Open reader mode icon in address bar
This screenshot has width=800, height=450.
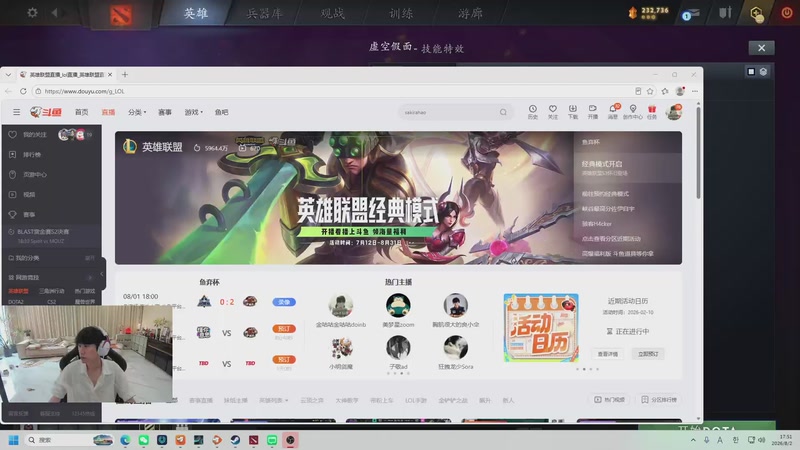638,91
